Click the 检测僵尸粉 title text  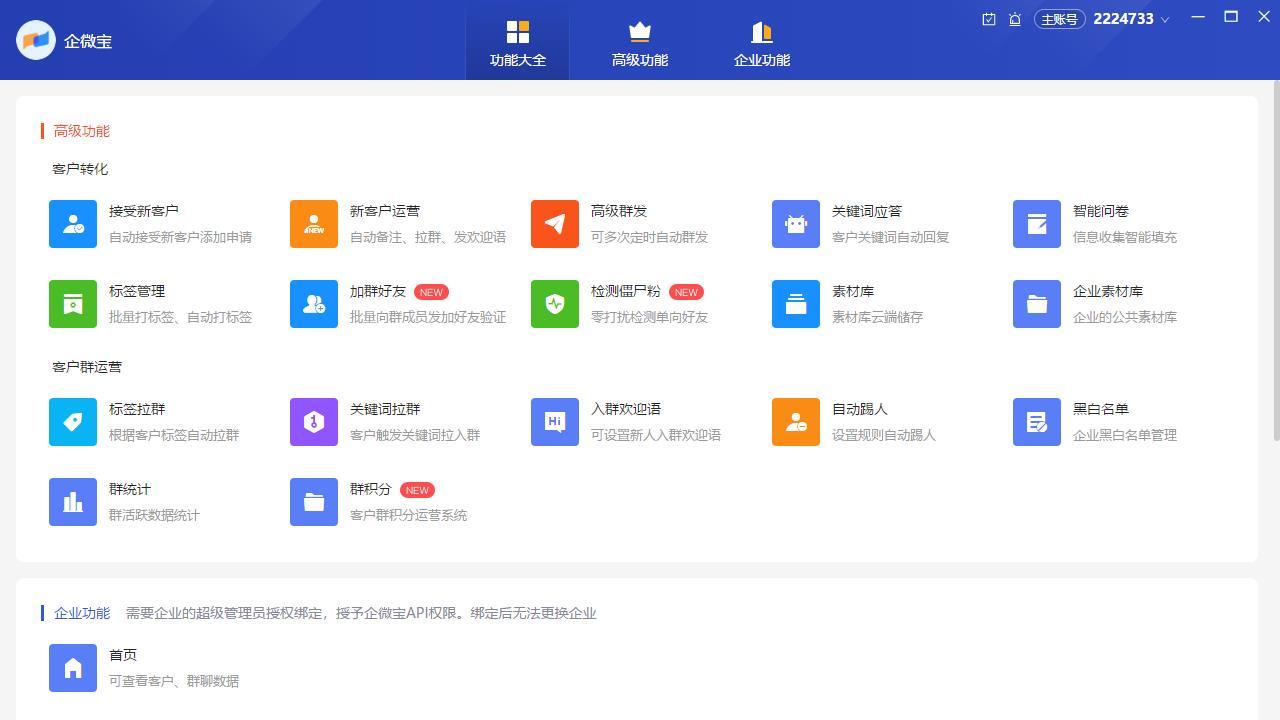(x=626, y=291)
